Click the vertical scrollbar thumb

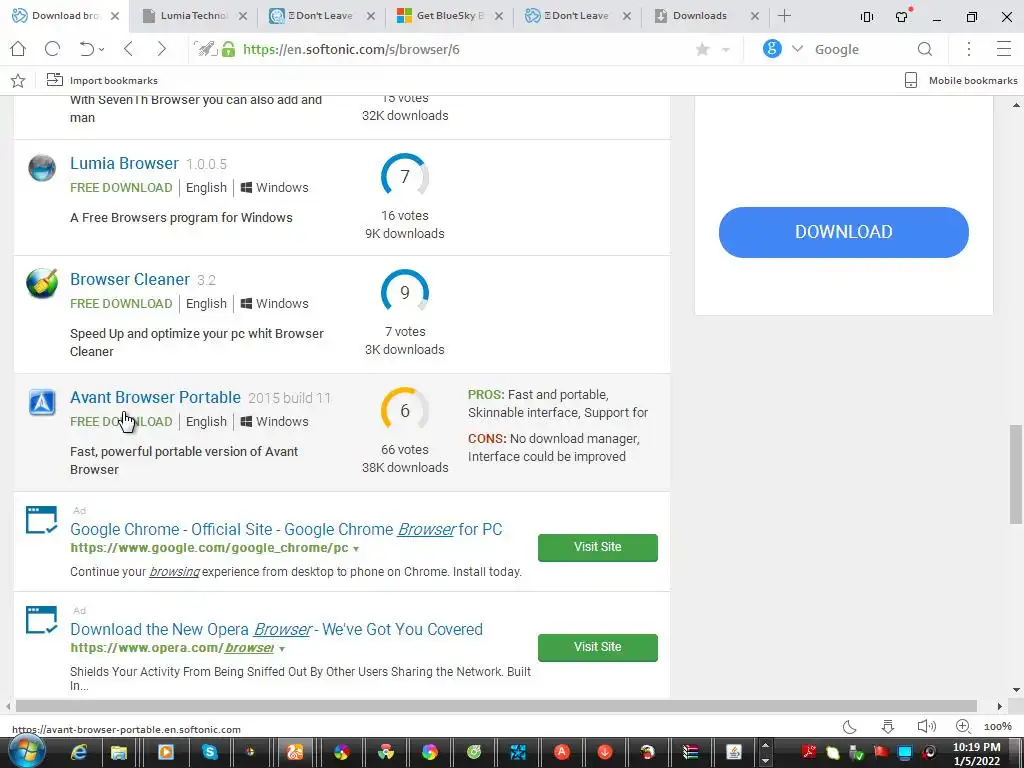1016,474
